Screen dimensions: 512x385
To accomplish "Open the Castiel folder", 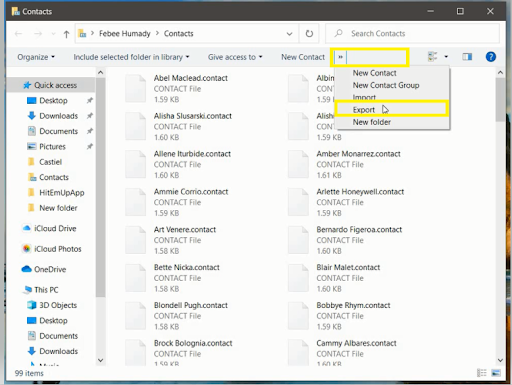I will pyautogui.click(x=50, y=162).
